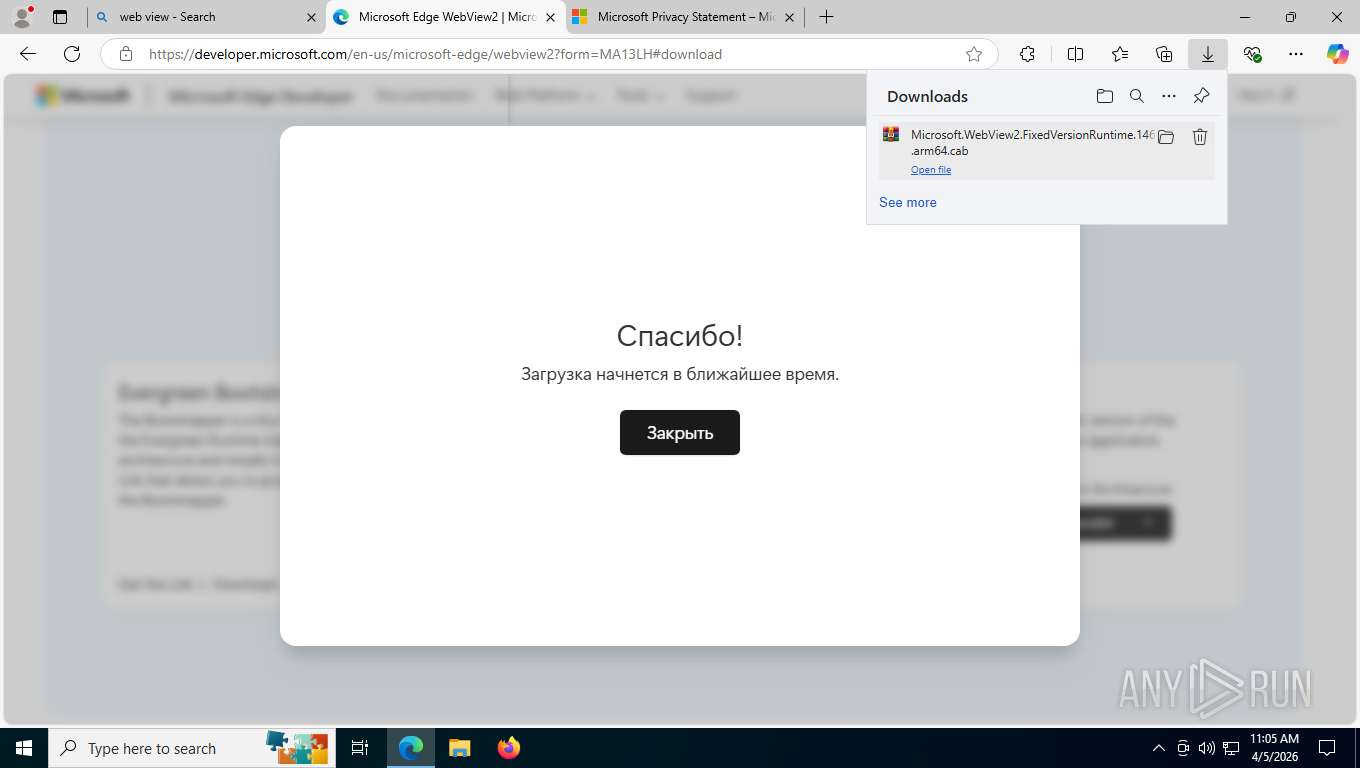Launch Firefox from the taskbar
Viewport: 1360px width, 768px height.
click(x=509, y=748)
